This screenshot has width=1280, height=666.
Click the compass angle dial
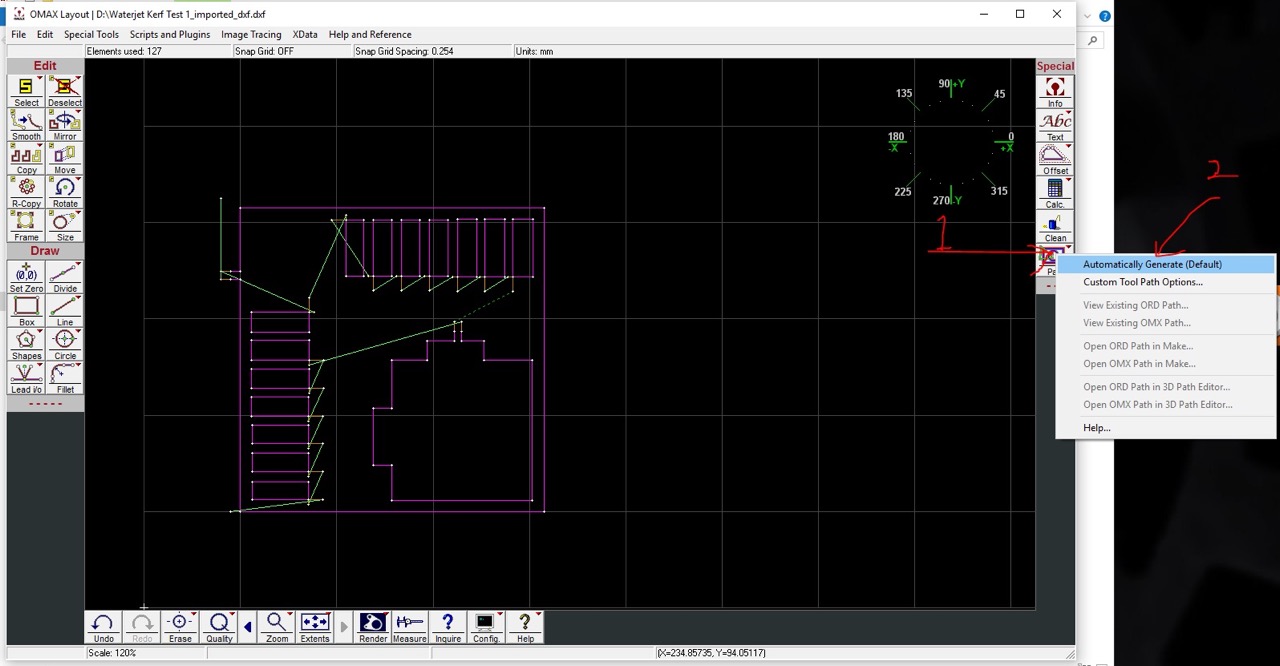click(951, 142)
